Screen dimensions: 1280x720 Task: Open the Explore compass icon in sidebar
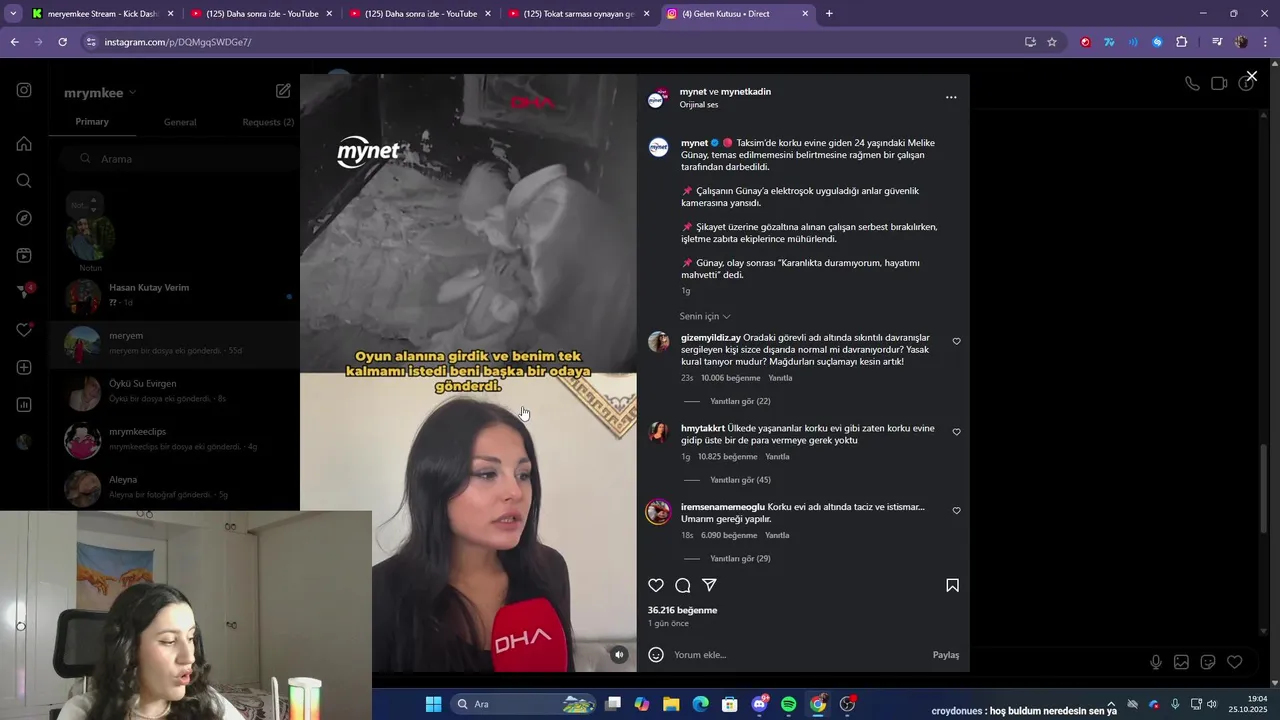point(24,218)
